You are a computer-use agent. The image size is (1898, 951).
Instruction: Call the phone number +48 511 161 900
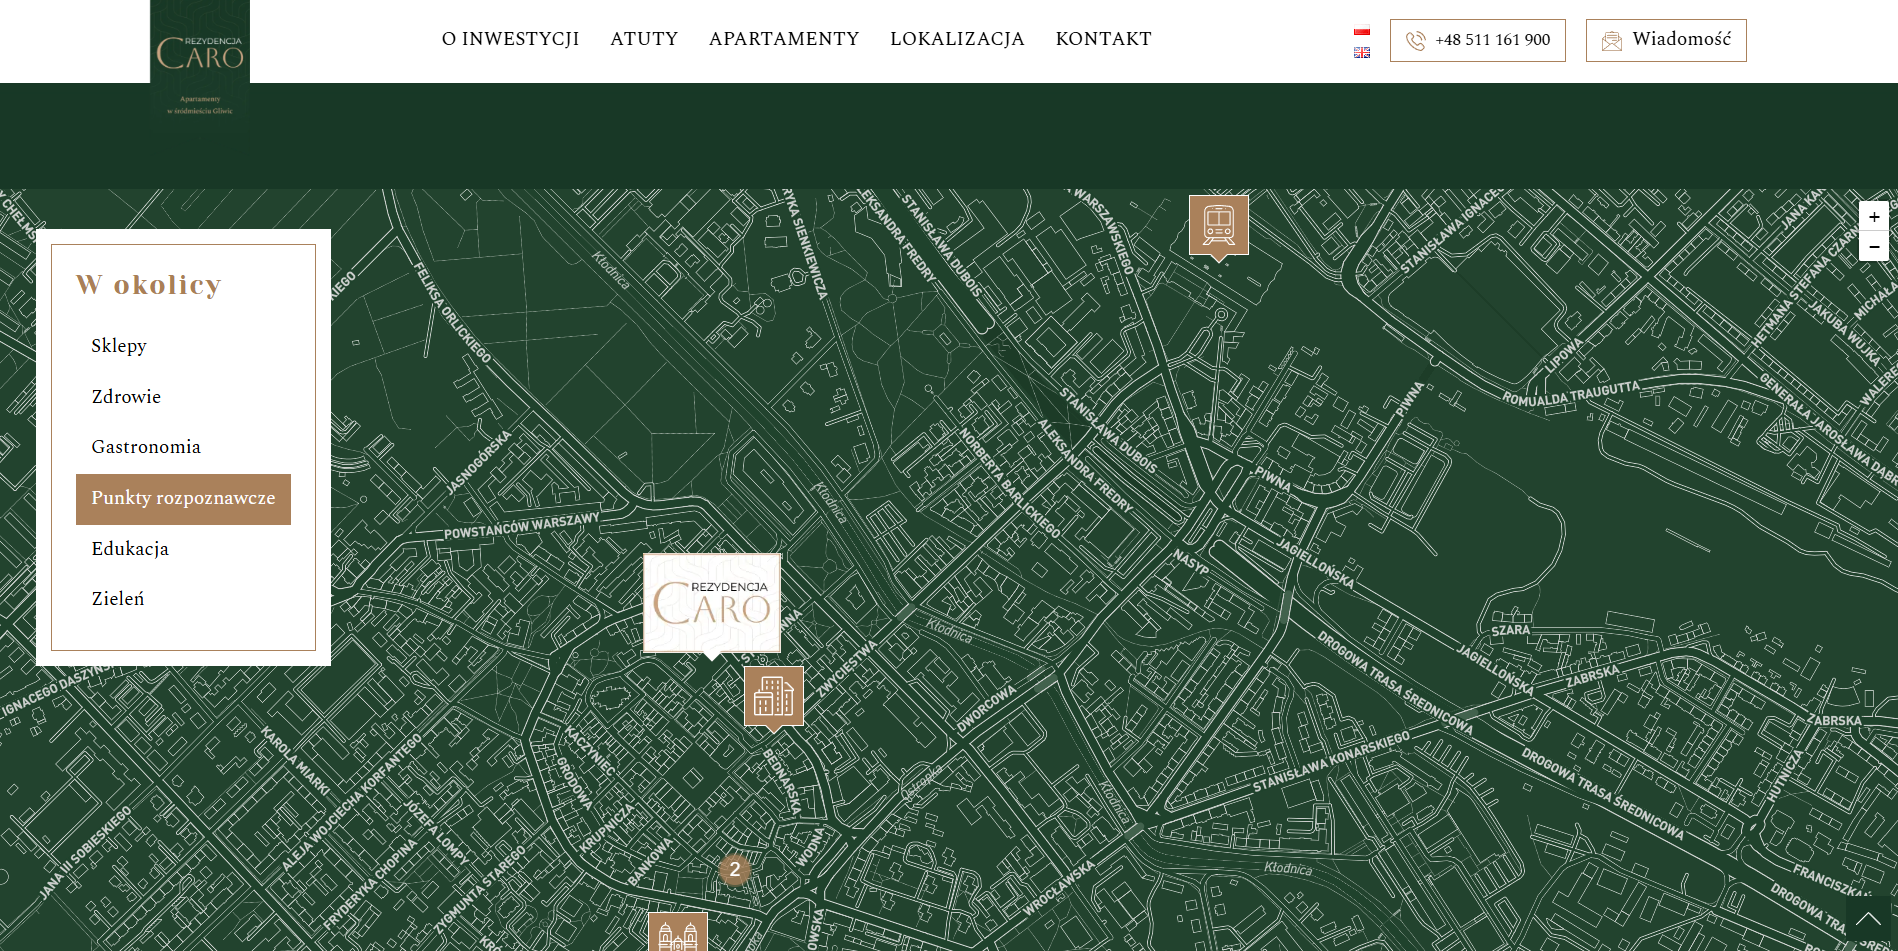point(1478,40)
